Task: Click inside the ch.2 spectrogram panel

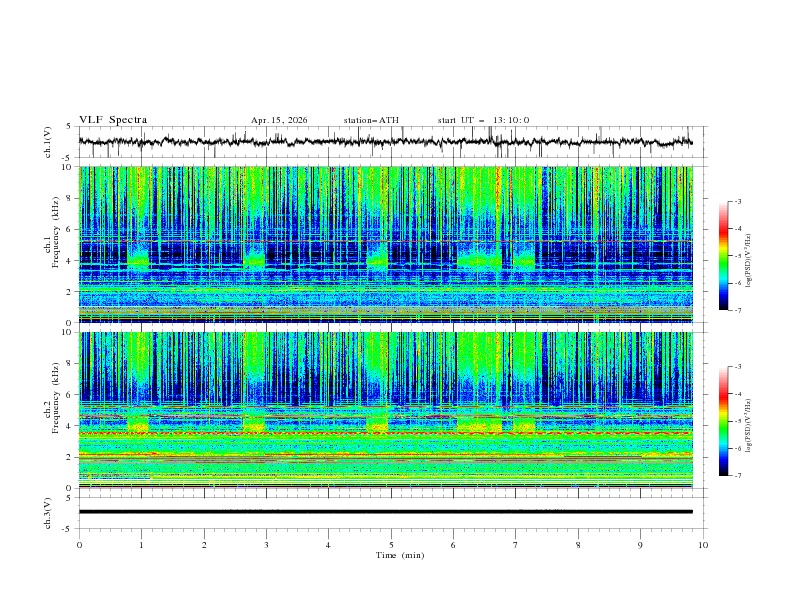Action: click(385, 410)
